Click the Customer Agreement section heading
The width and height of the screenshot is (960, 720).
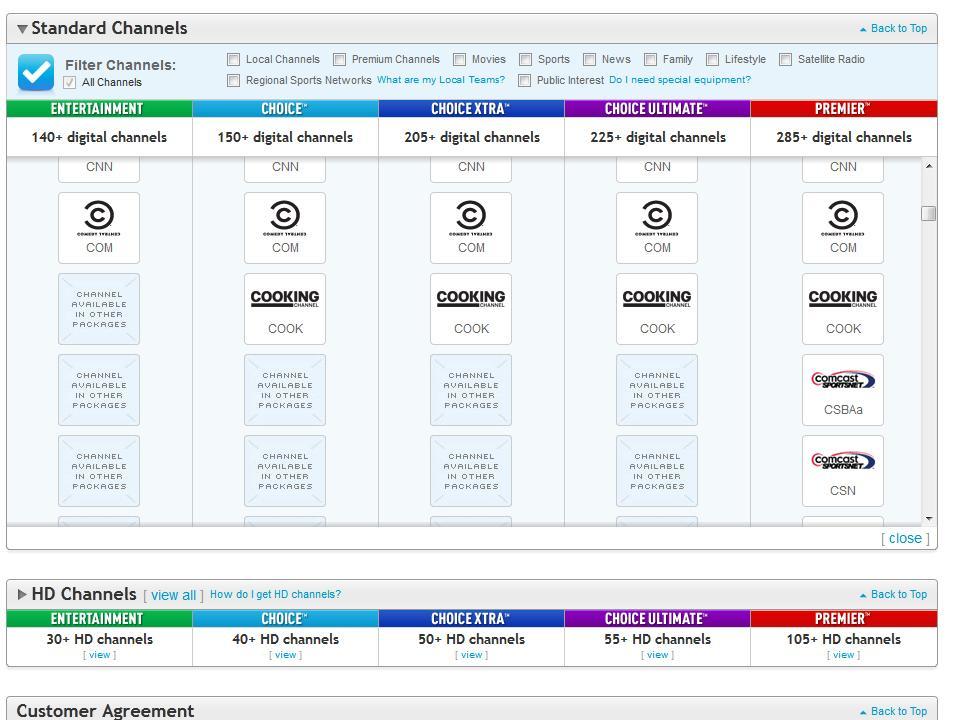pos(105,710)
